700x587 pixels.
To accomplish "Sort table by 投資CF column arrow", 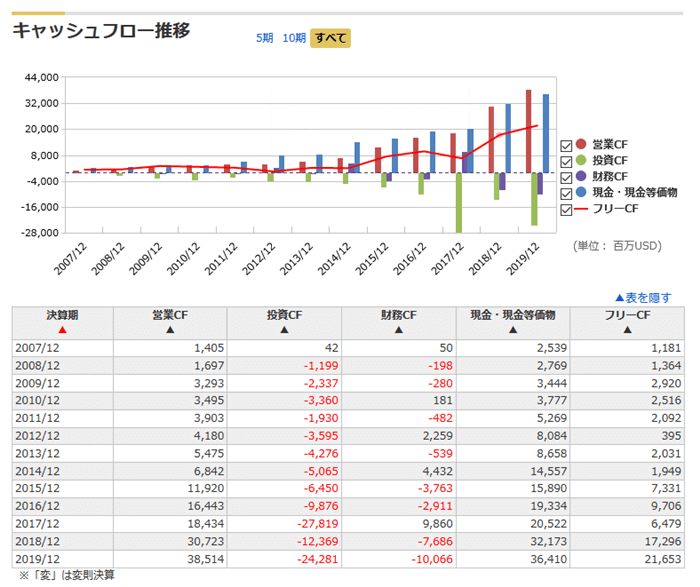I will [x=284, y=329].
